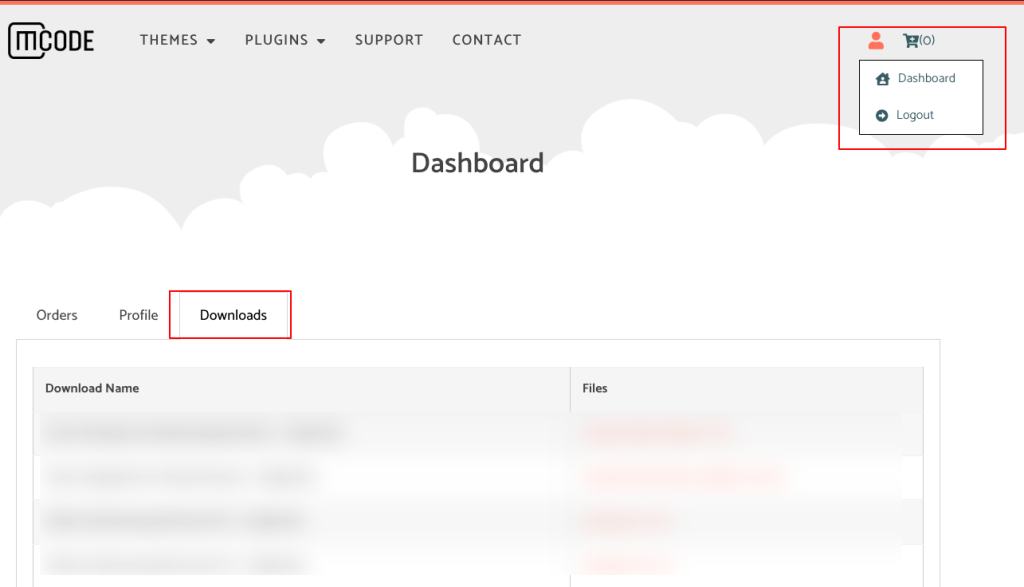
Task: Select Logout from the account menu
Action: (915, 115)
